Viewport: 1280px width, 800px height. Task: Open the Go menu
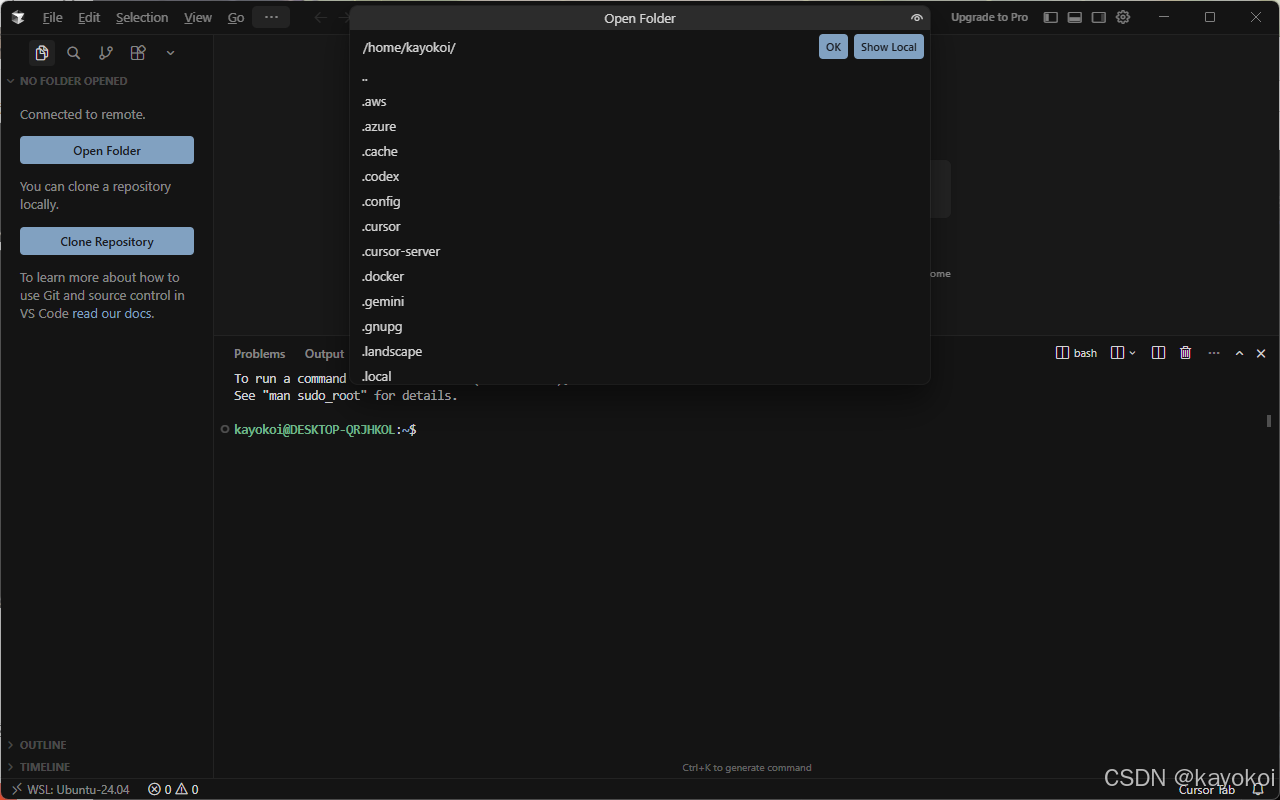(x=236, y=17)
